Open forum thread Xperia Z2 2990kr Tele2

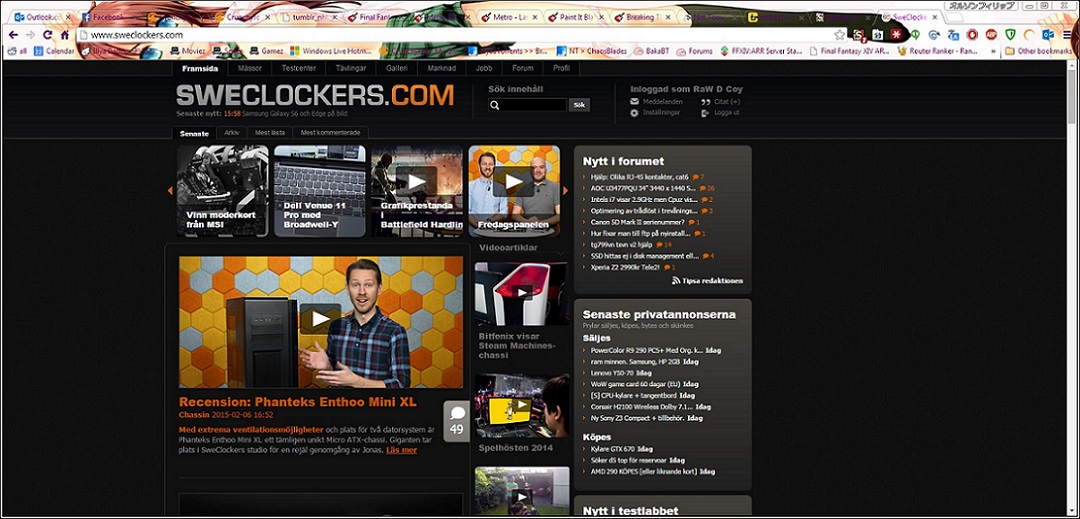[x=627, y=266]
